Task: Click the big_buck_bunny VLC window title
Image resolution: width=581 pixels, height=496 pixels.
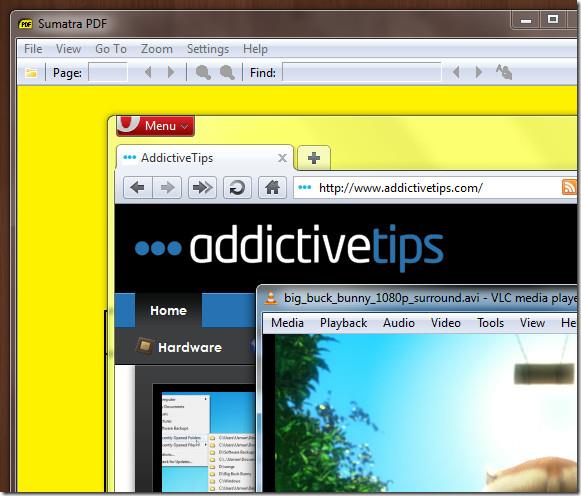Action: (x=430, y=298)
